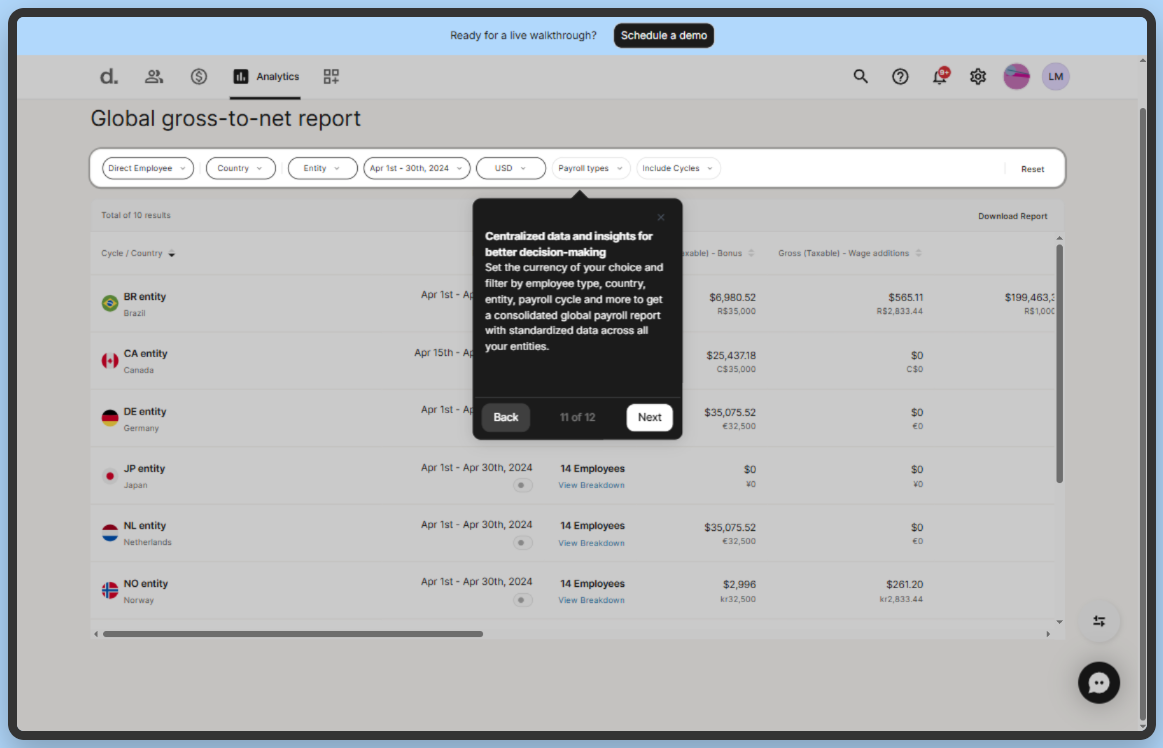Open the People icon in top navigation
1163x748 pixels.
(x=154, y=76)
